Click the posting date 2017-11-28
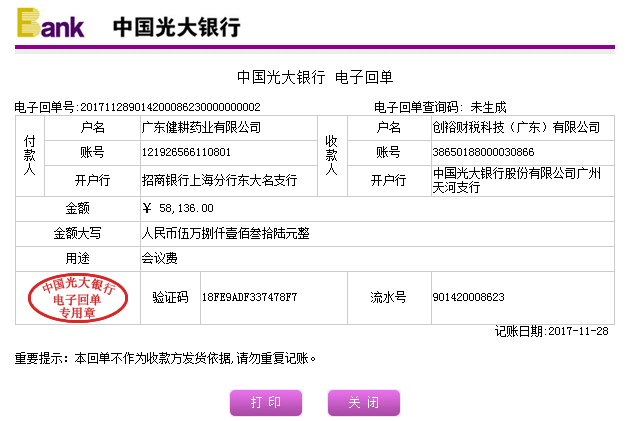Viewport: 640px width, 421px height. click(578, 331)
